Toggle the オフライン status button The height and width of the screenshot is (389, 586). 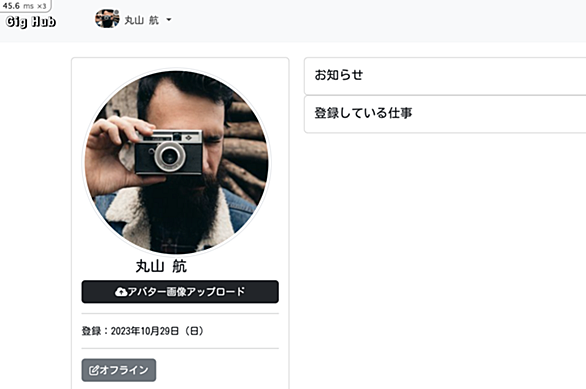point(119,370)
